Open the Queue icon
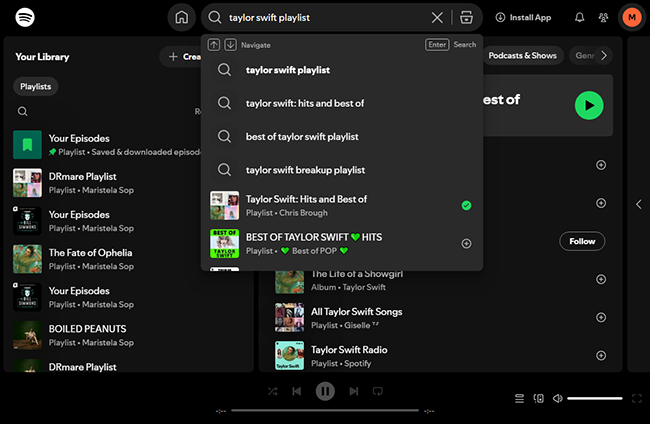Image resolution: width=650 pixels, height=424 pixels. pyautogui.click(x=519, y=398)
